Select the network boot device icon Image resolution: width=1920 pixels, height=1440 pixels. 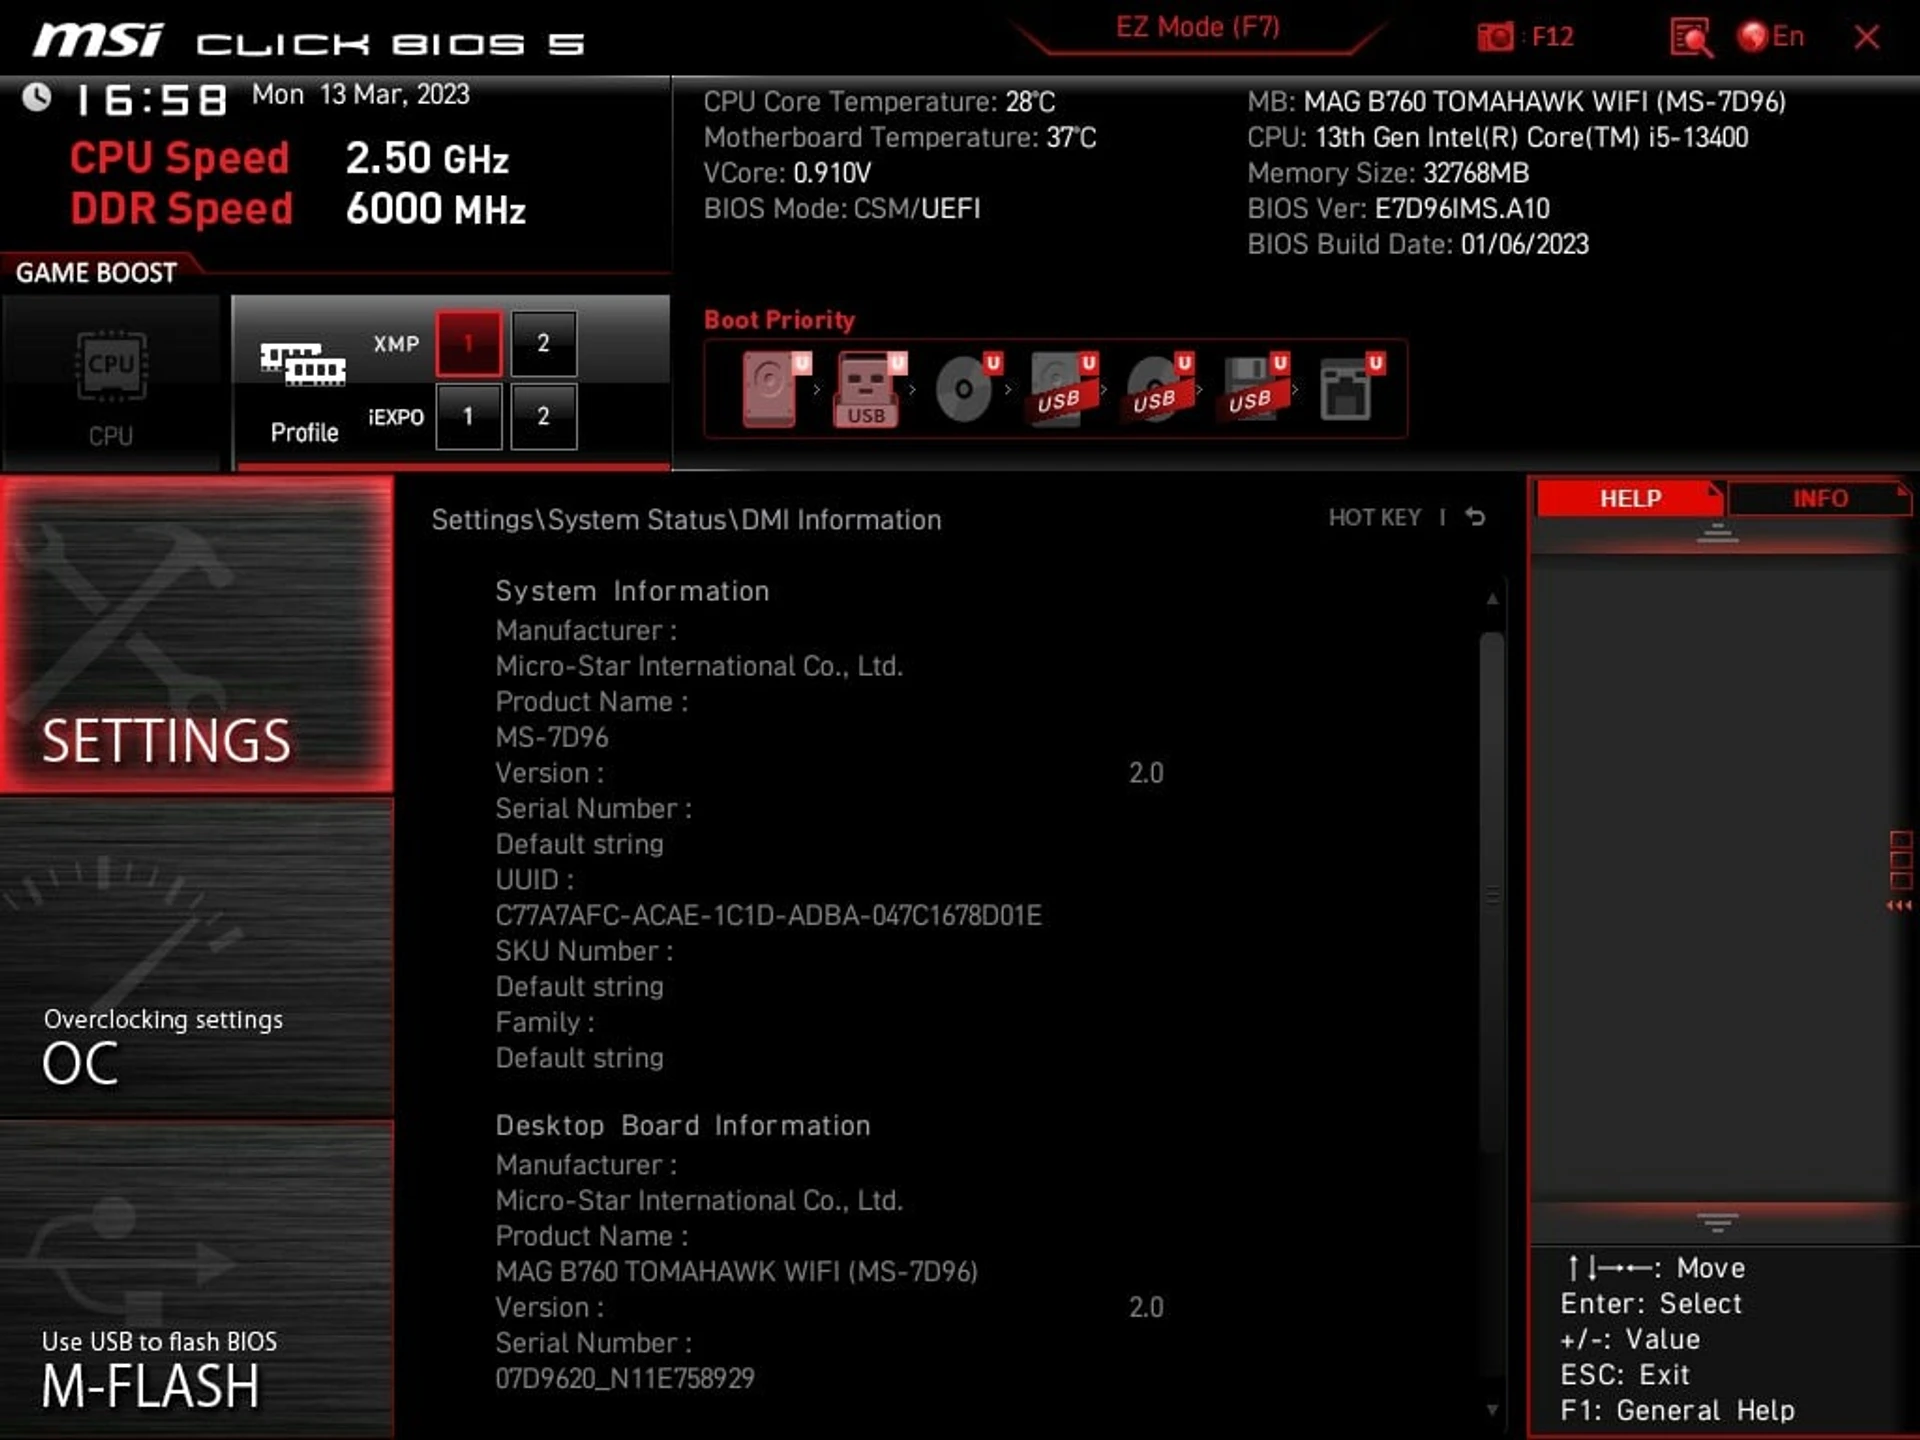[1350, 389]
